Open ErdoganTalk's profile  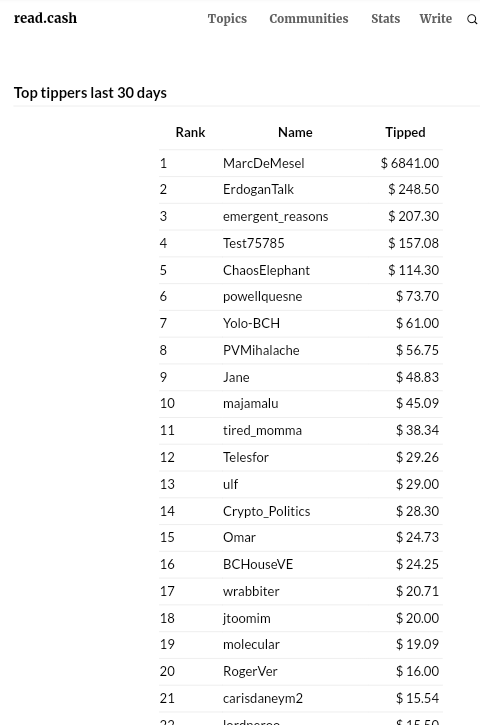258,190
